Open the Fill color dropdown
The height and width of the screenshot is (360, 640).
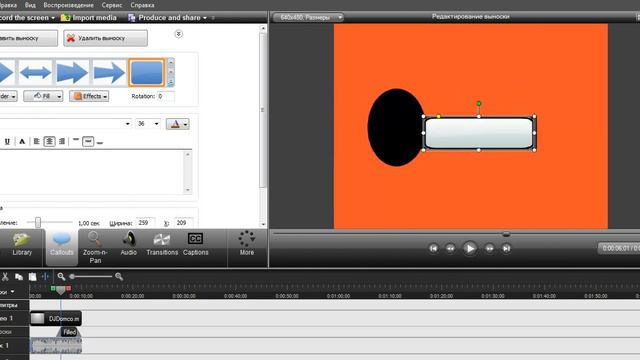click(x=43, y=96)
